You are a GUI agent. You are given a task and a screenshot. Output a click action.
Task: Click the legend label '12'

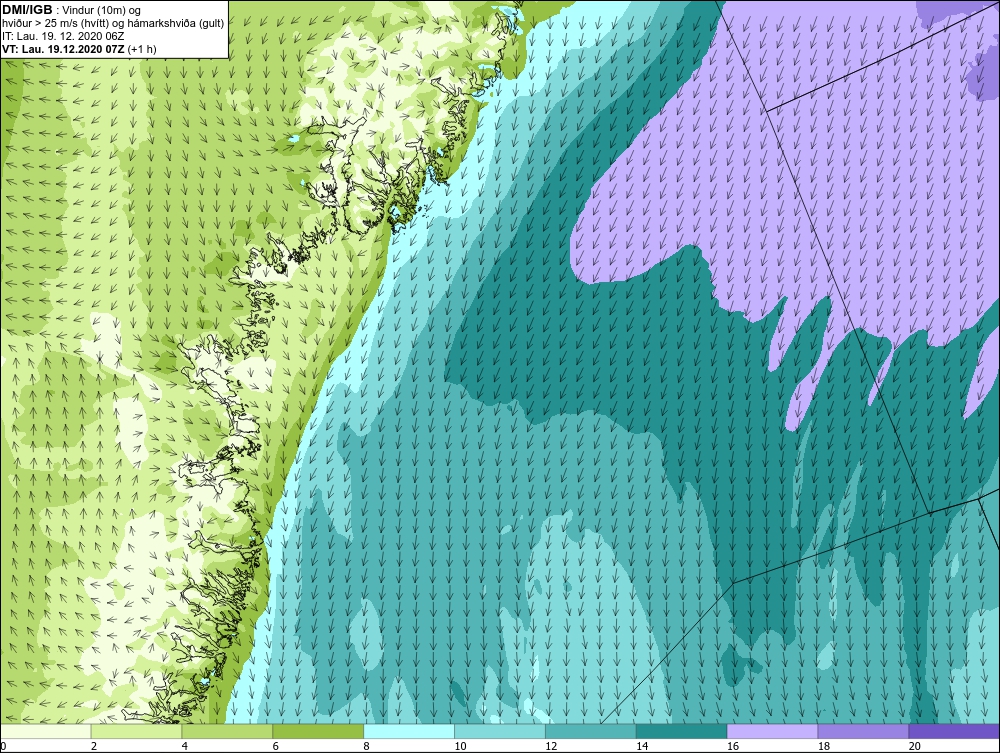(551, 746)
